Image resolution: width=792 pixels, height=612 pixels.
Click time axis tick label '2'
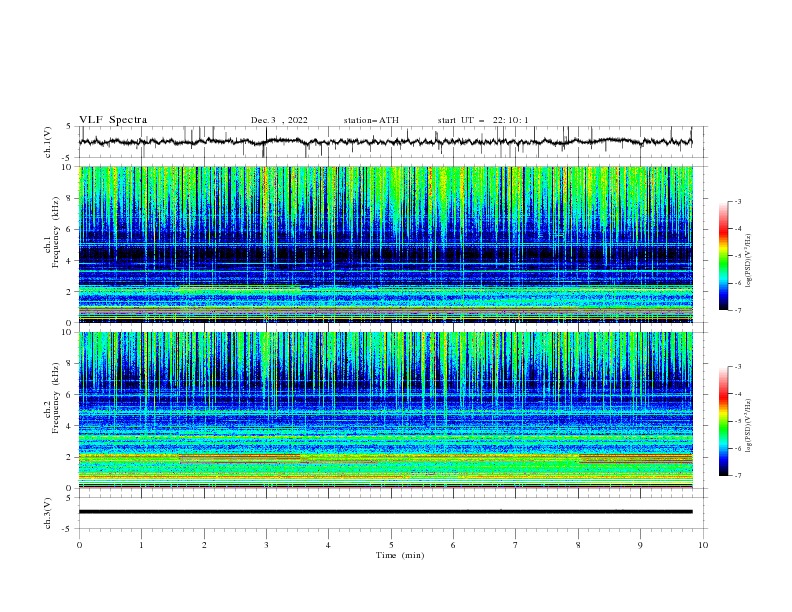coord(204,545)
